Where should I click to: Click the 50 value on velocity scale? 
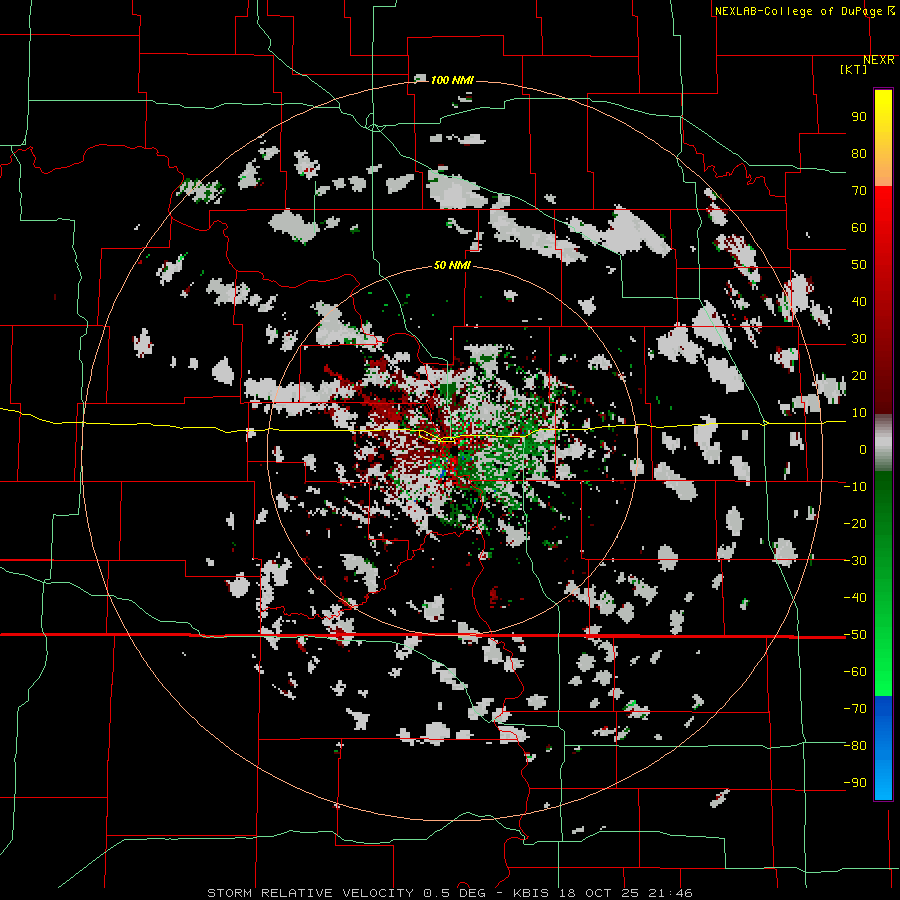[859, 265]
